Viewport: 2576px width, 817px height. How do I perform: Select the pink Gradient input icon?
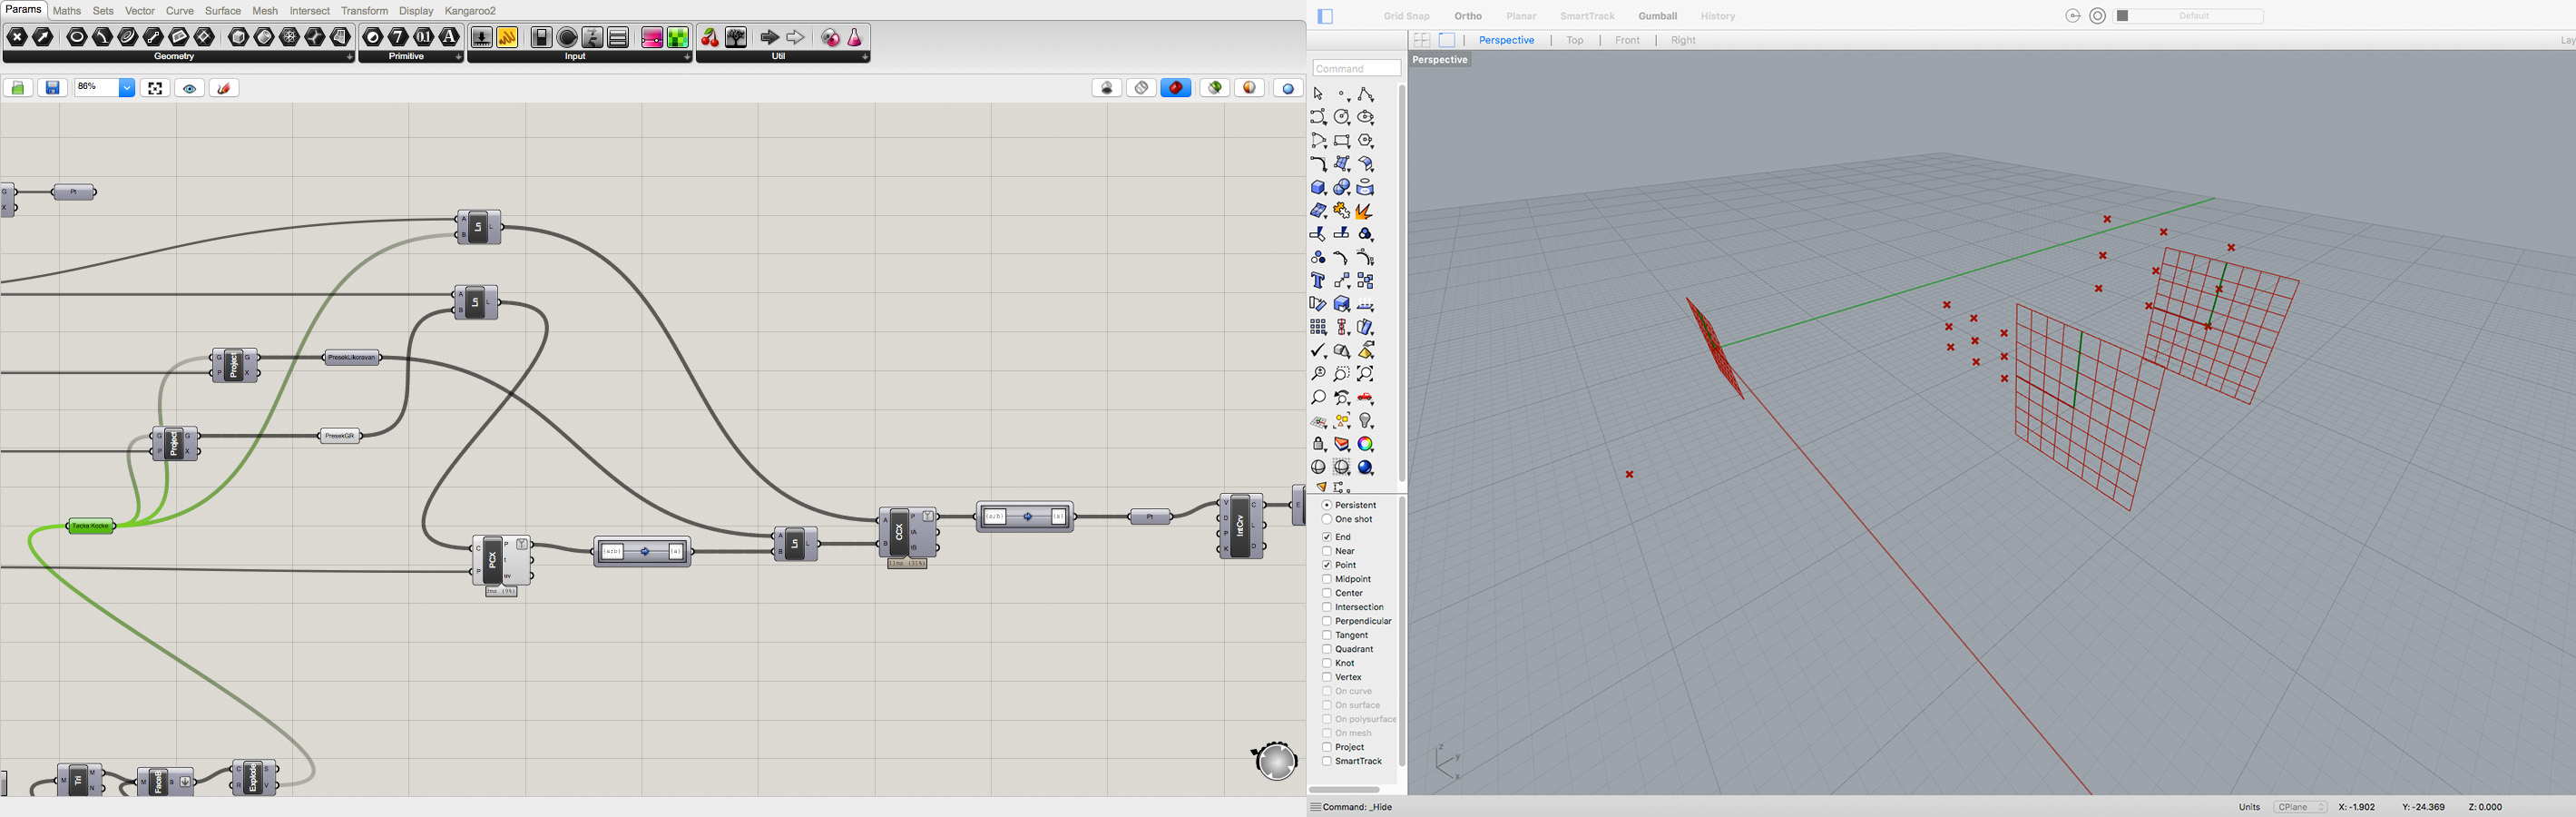click(652, 37)
